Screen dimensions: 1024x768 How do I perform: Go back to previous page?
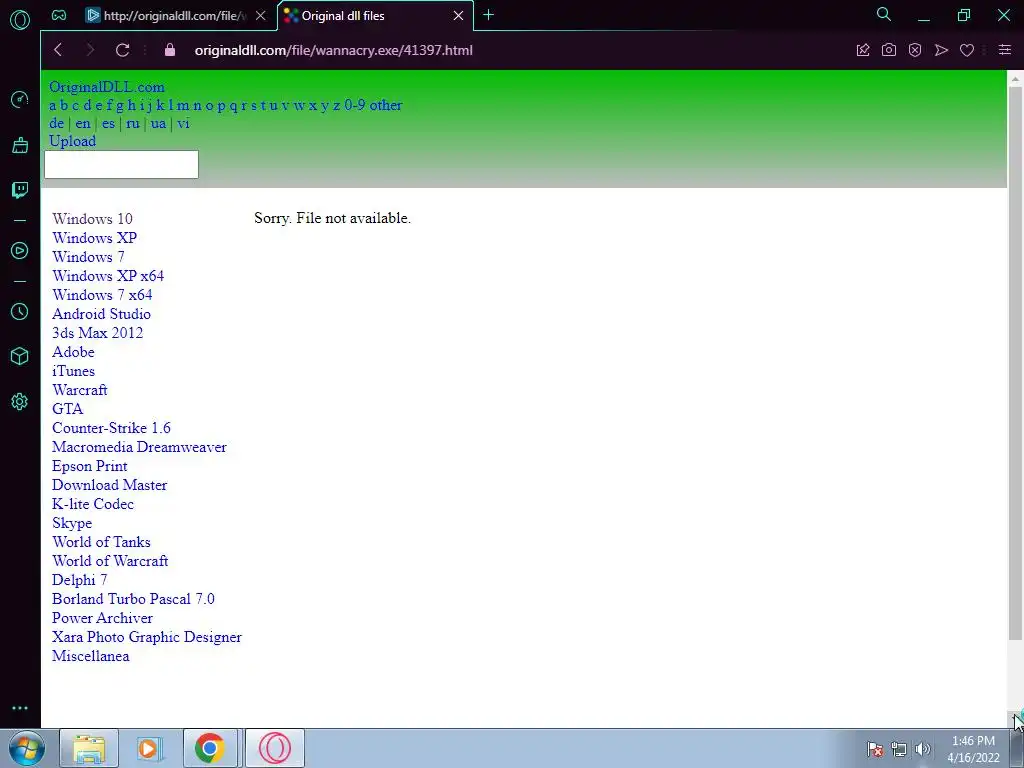58,50
